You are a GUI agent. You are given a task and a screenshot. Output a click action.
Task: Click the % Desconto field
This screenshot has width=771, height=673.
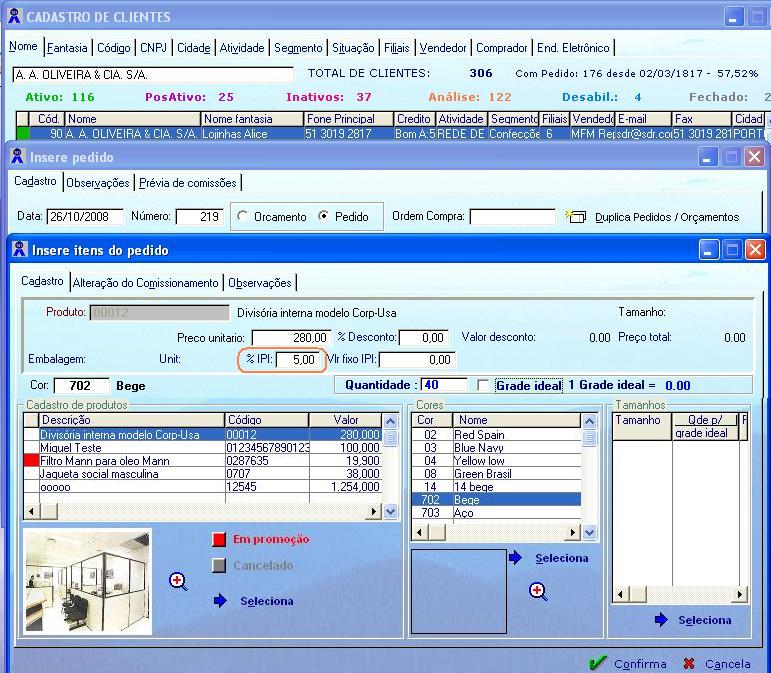[423, 337]
